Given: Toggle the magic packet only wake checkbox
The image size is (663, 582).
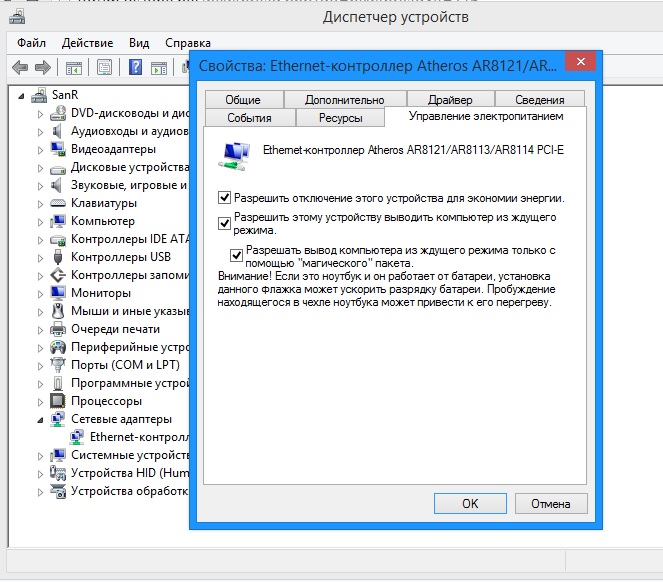Looking at the screenshot, I should click(237, 254).
